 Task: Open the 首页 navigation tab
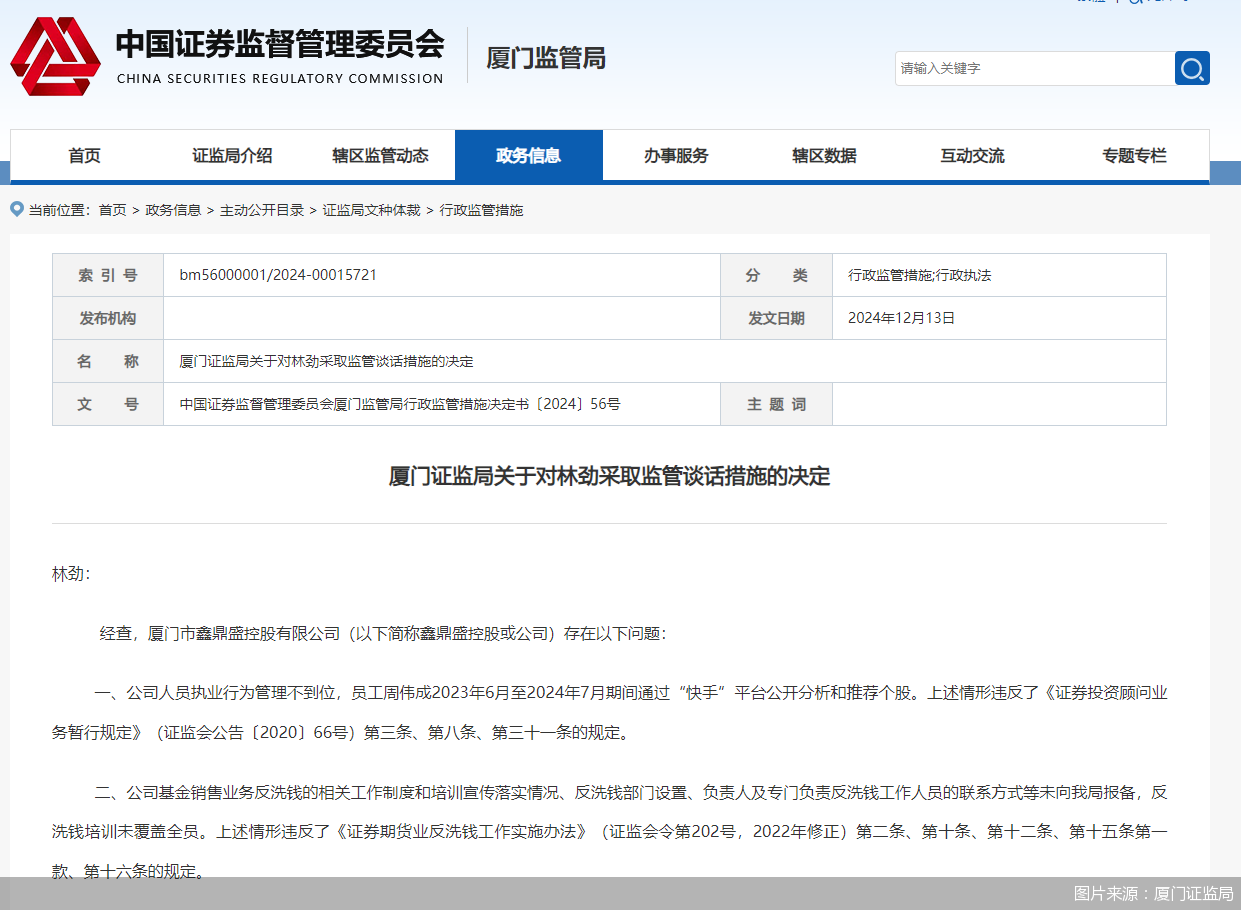click(x=85, y=156)
